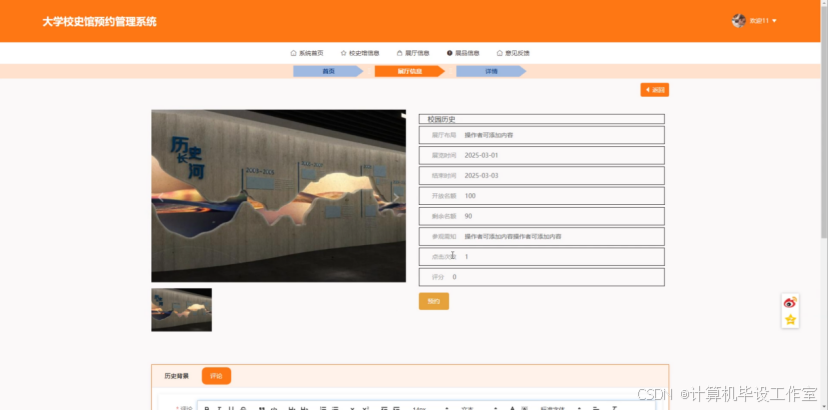This screenshot has width=829, height=410.
Task: Click the 大学校史馆预约管理系统 site title
Action: tap(99, 22)
